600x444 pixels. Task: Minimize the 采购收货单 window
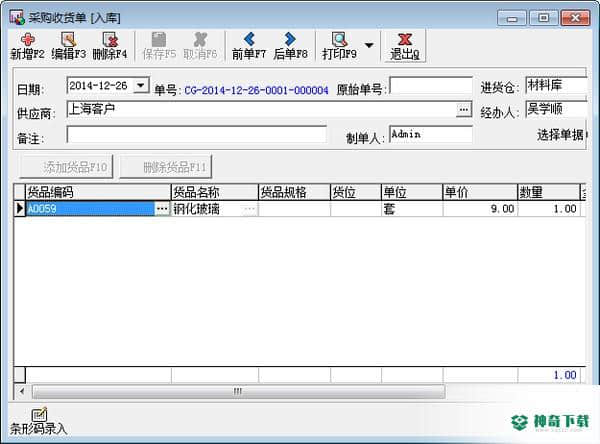tap(512, 18)
